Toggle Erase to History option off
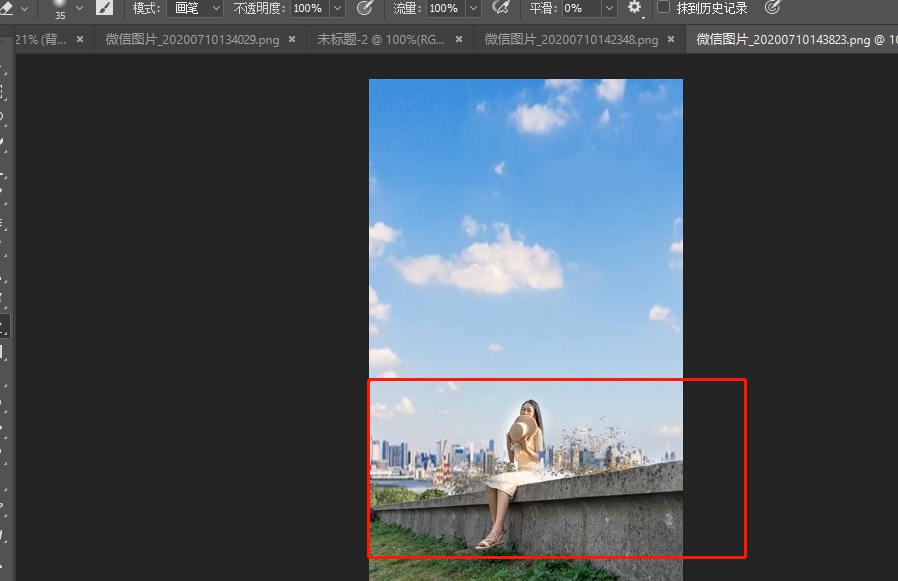 (x=663, y=8)
